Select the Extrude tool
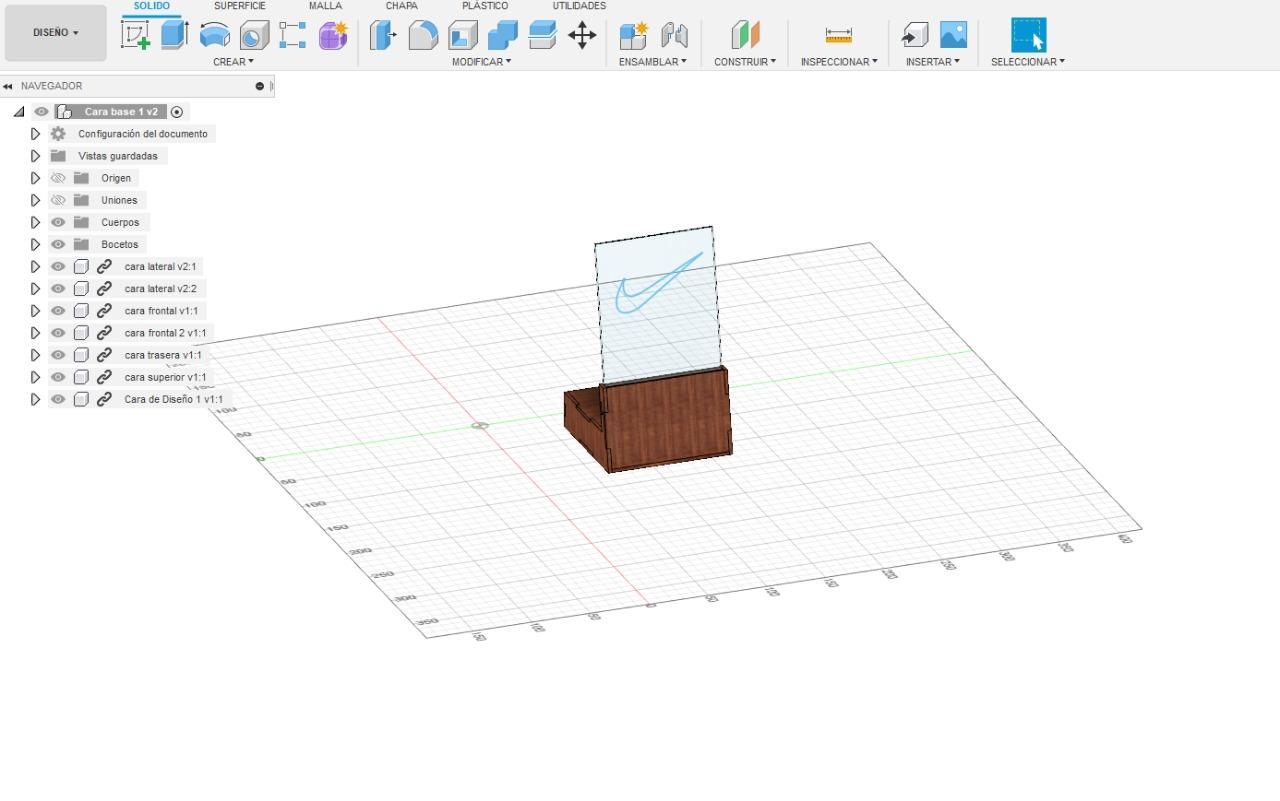Viewport: 1280px width, 801px height. point(175,35)
